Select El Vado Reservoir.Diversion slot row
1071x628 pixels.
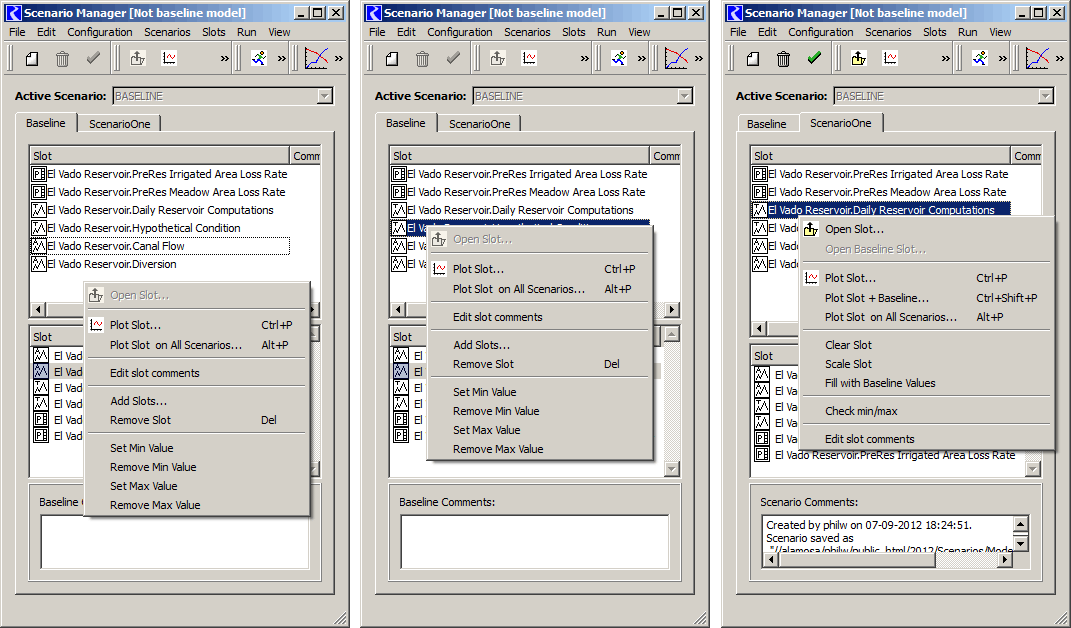tap(160, 264)
